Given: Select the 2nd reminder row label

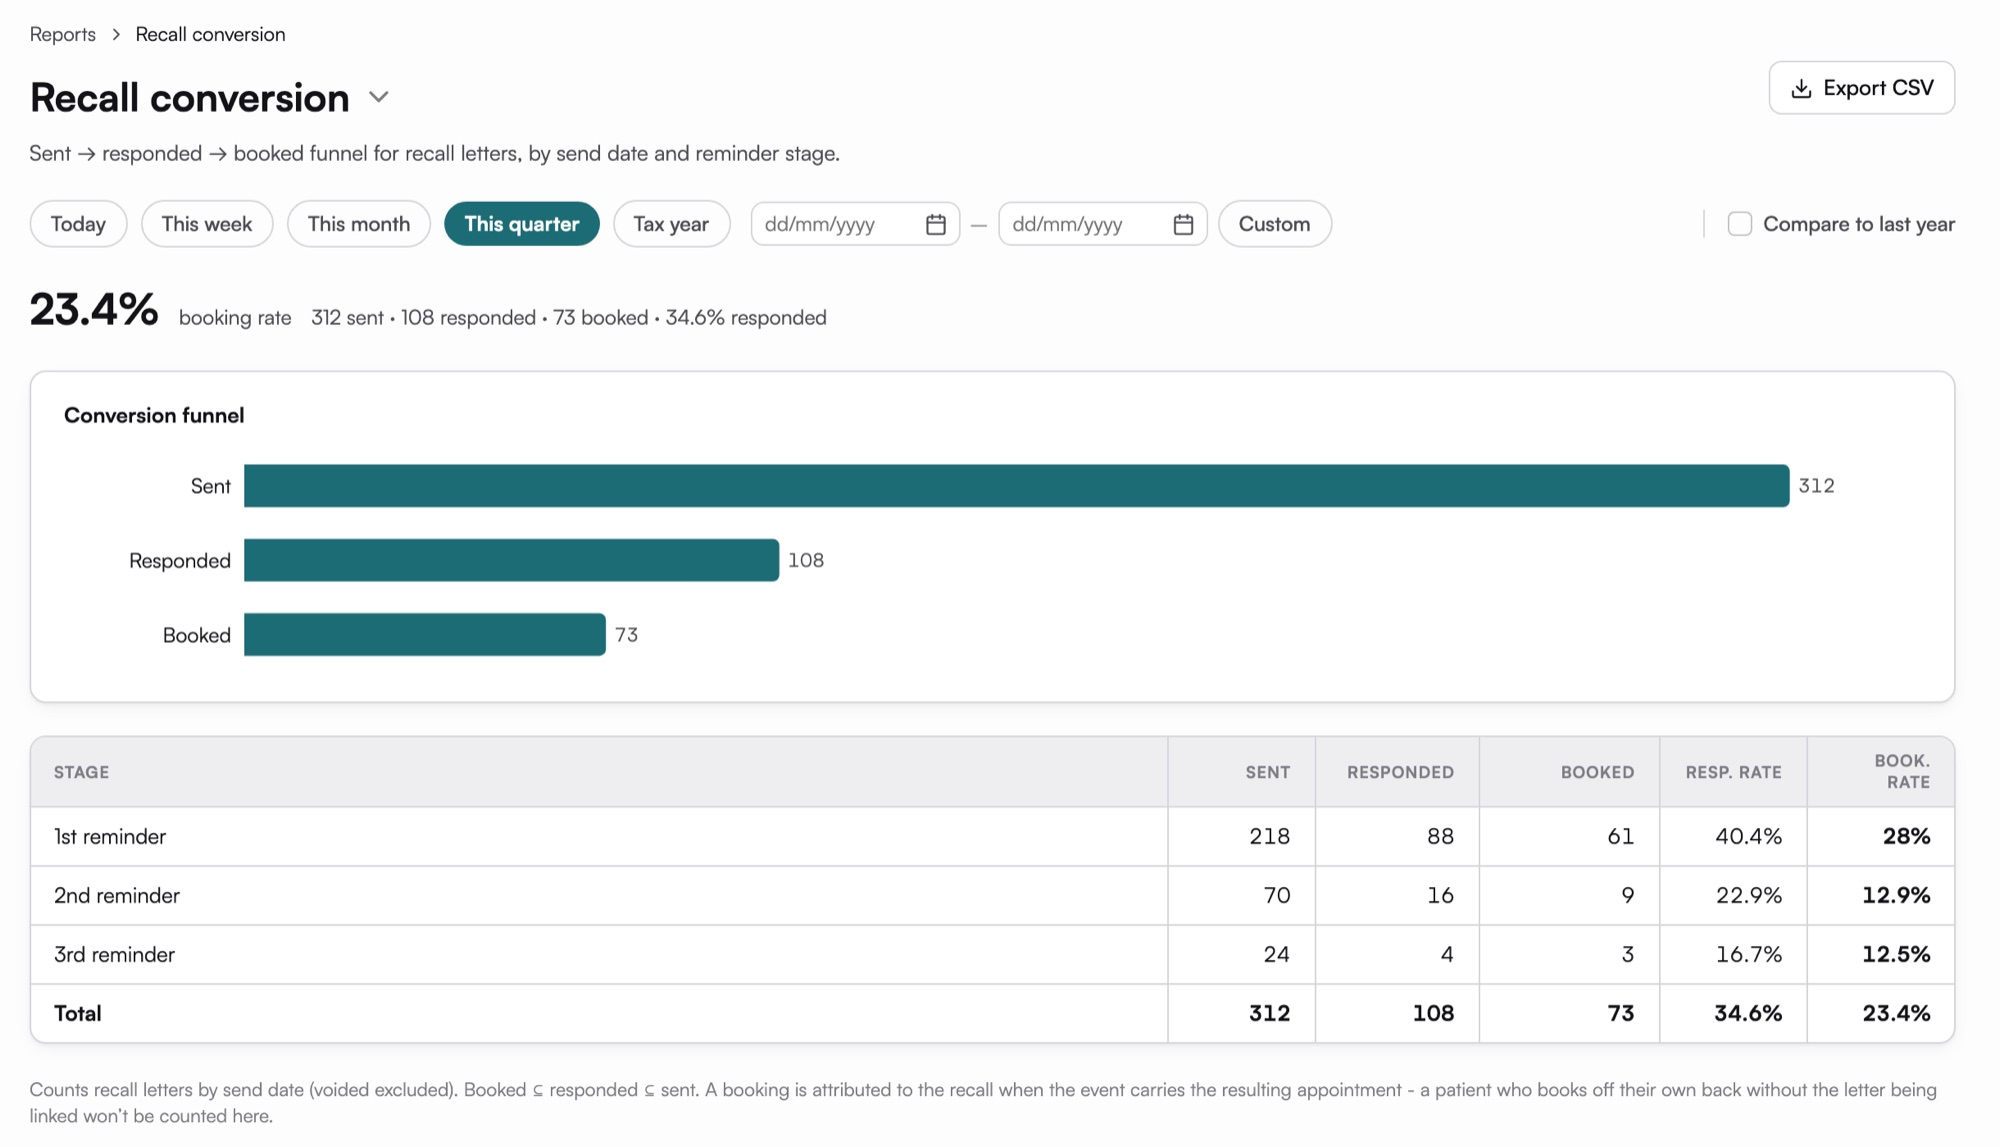Looking at the screenshot, I should point(117,895).
